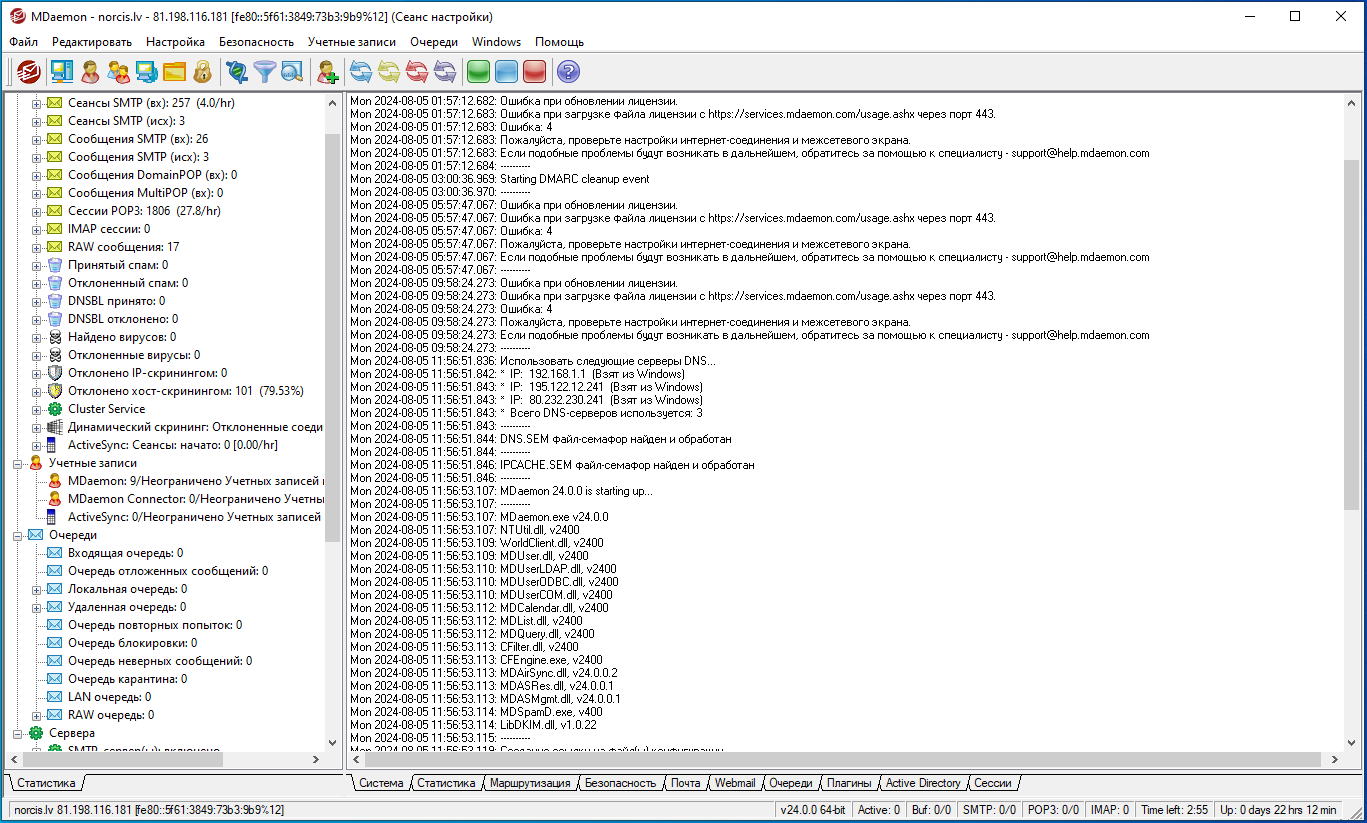
Task: Collapse the Сервера tree section
Action: click(18, 733)
